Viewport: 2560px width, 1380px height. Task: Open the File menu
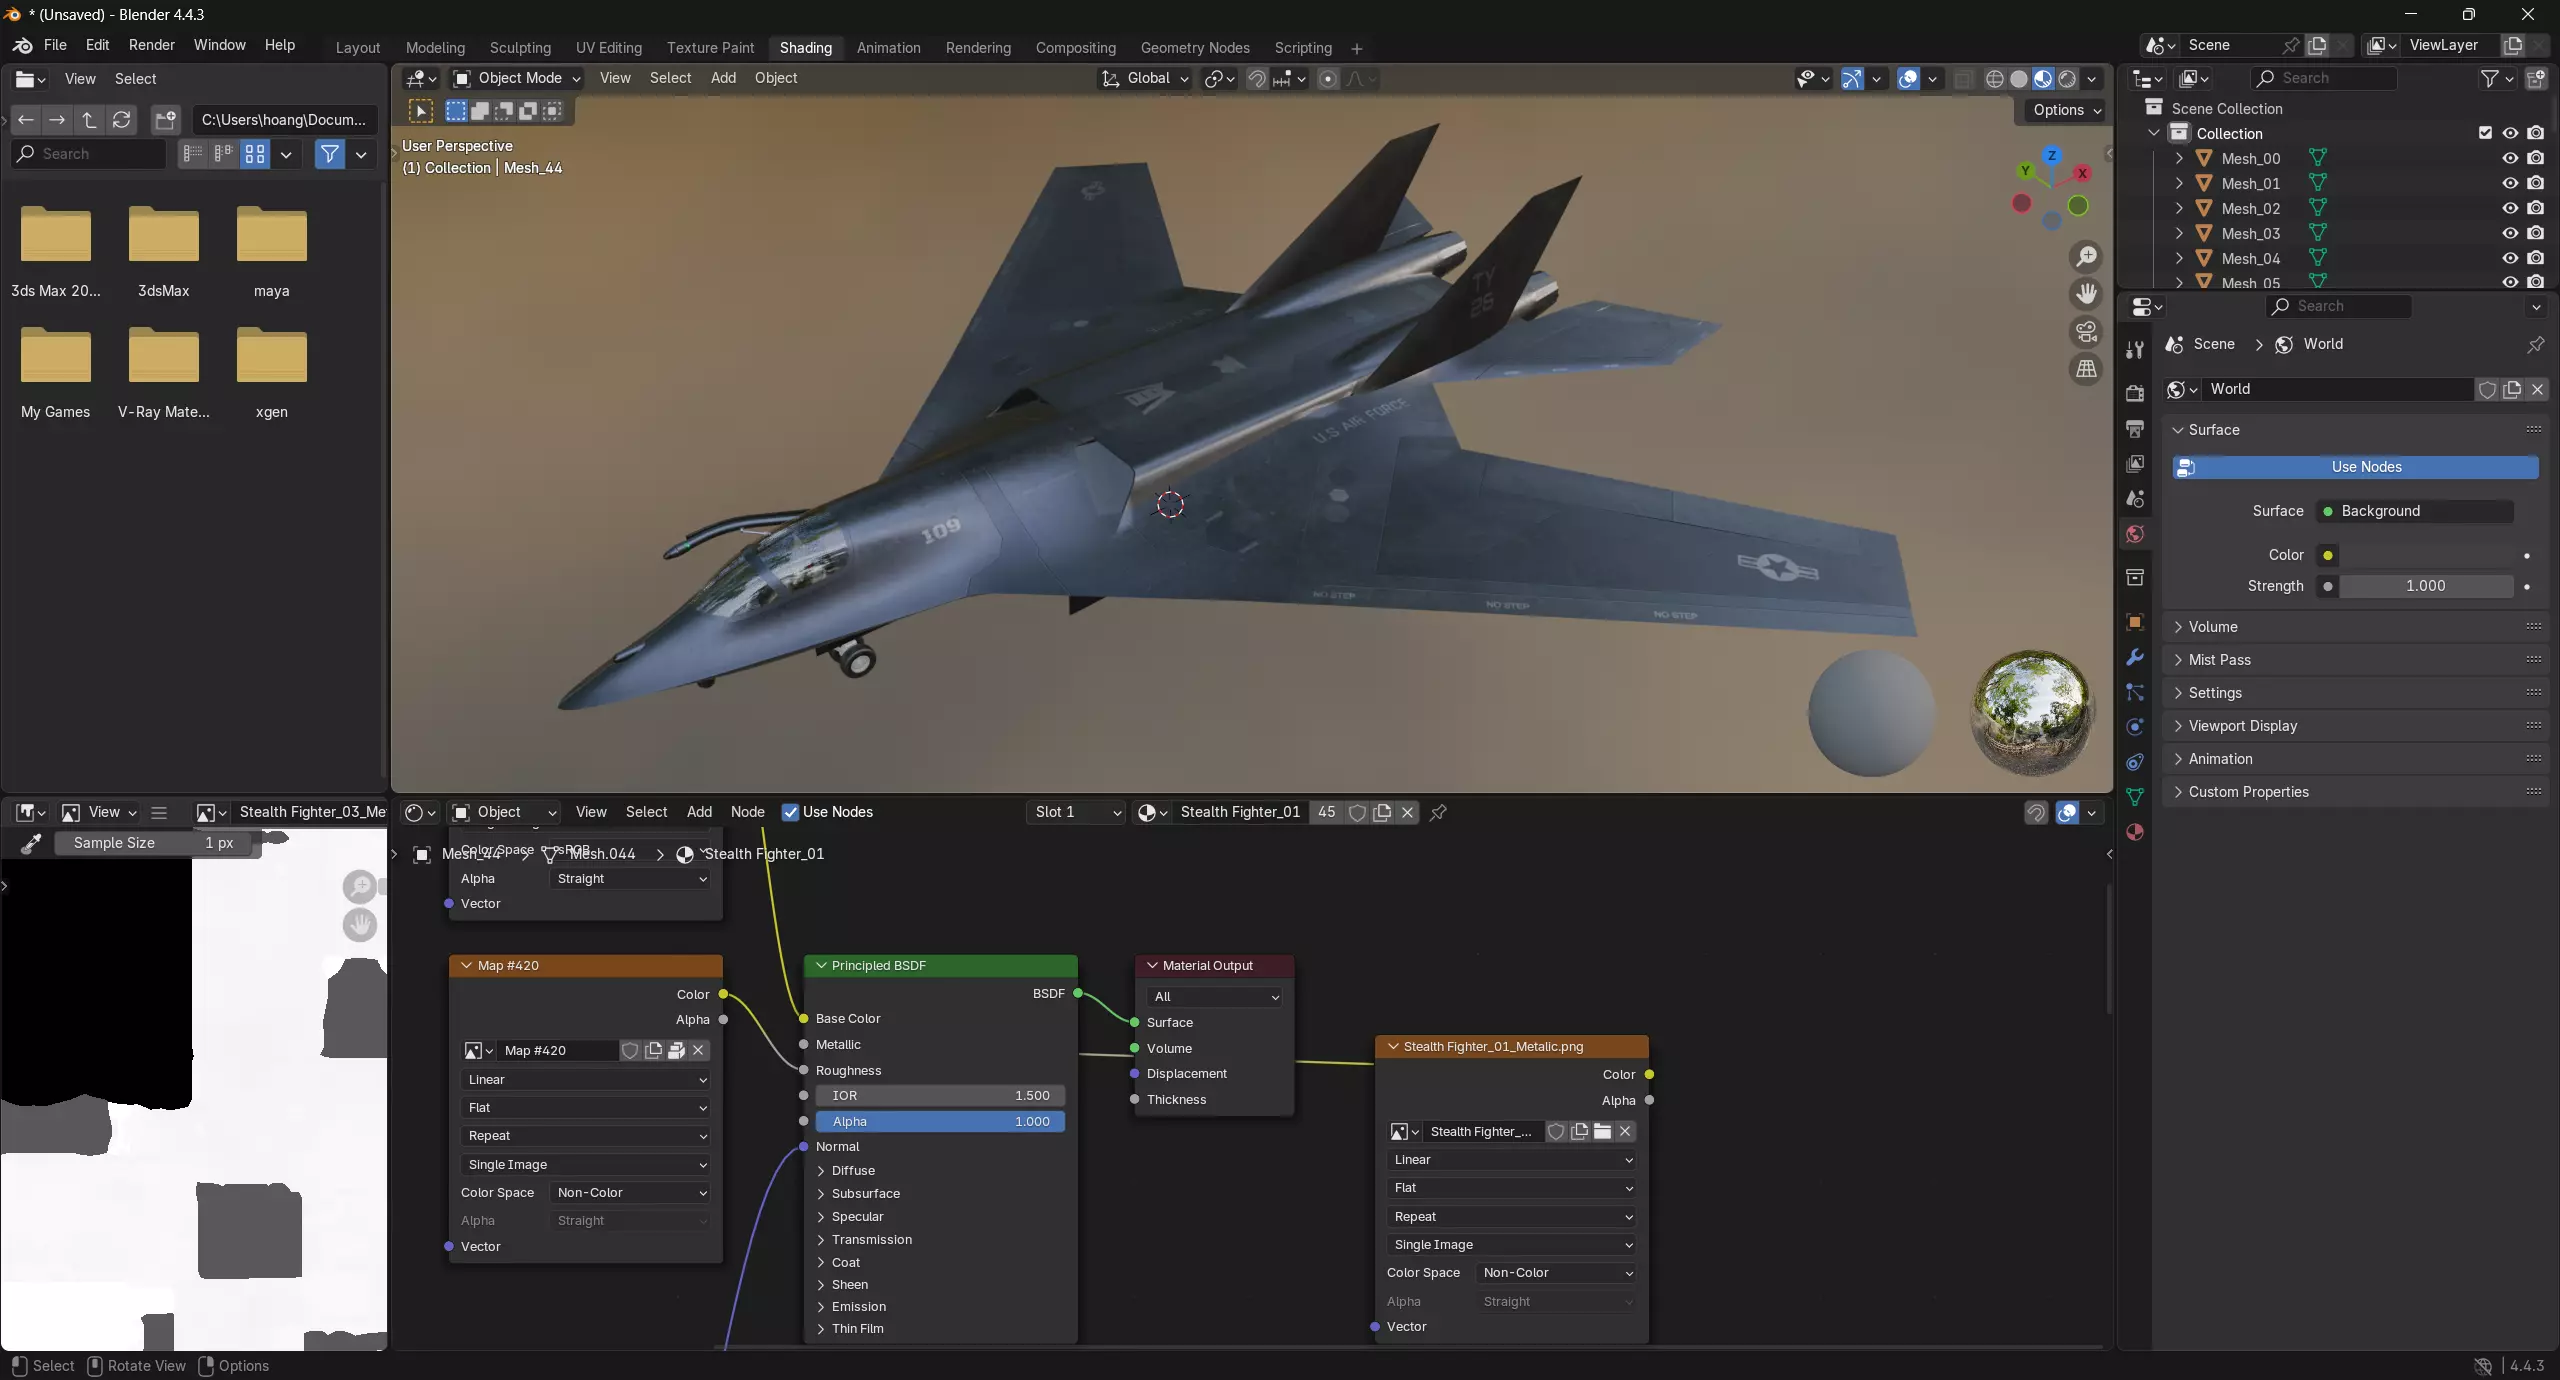(x=55, y=45)
